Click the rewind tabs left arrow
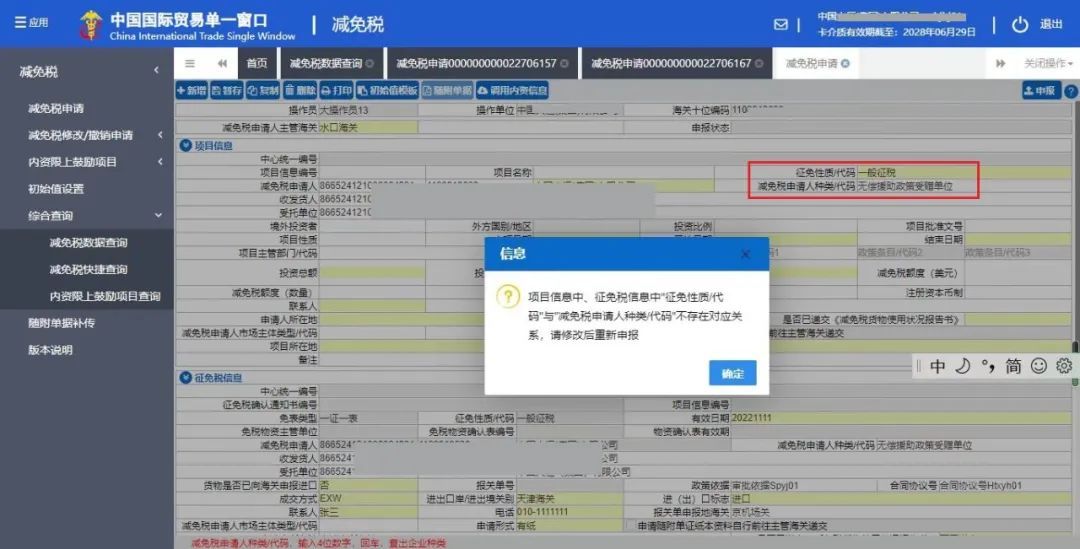The image size is (1080, 549). 222,63
